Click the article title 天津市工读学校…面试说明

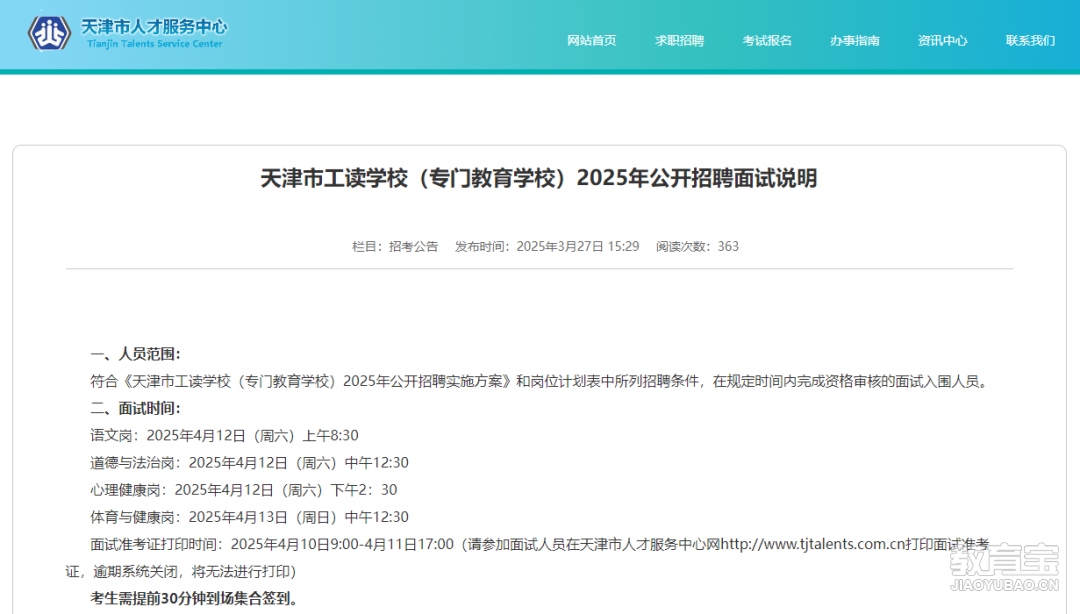(x=539, y=178)
